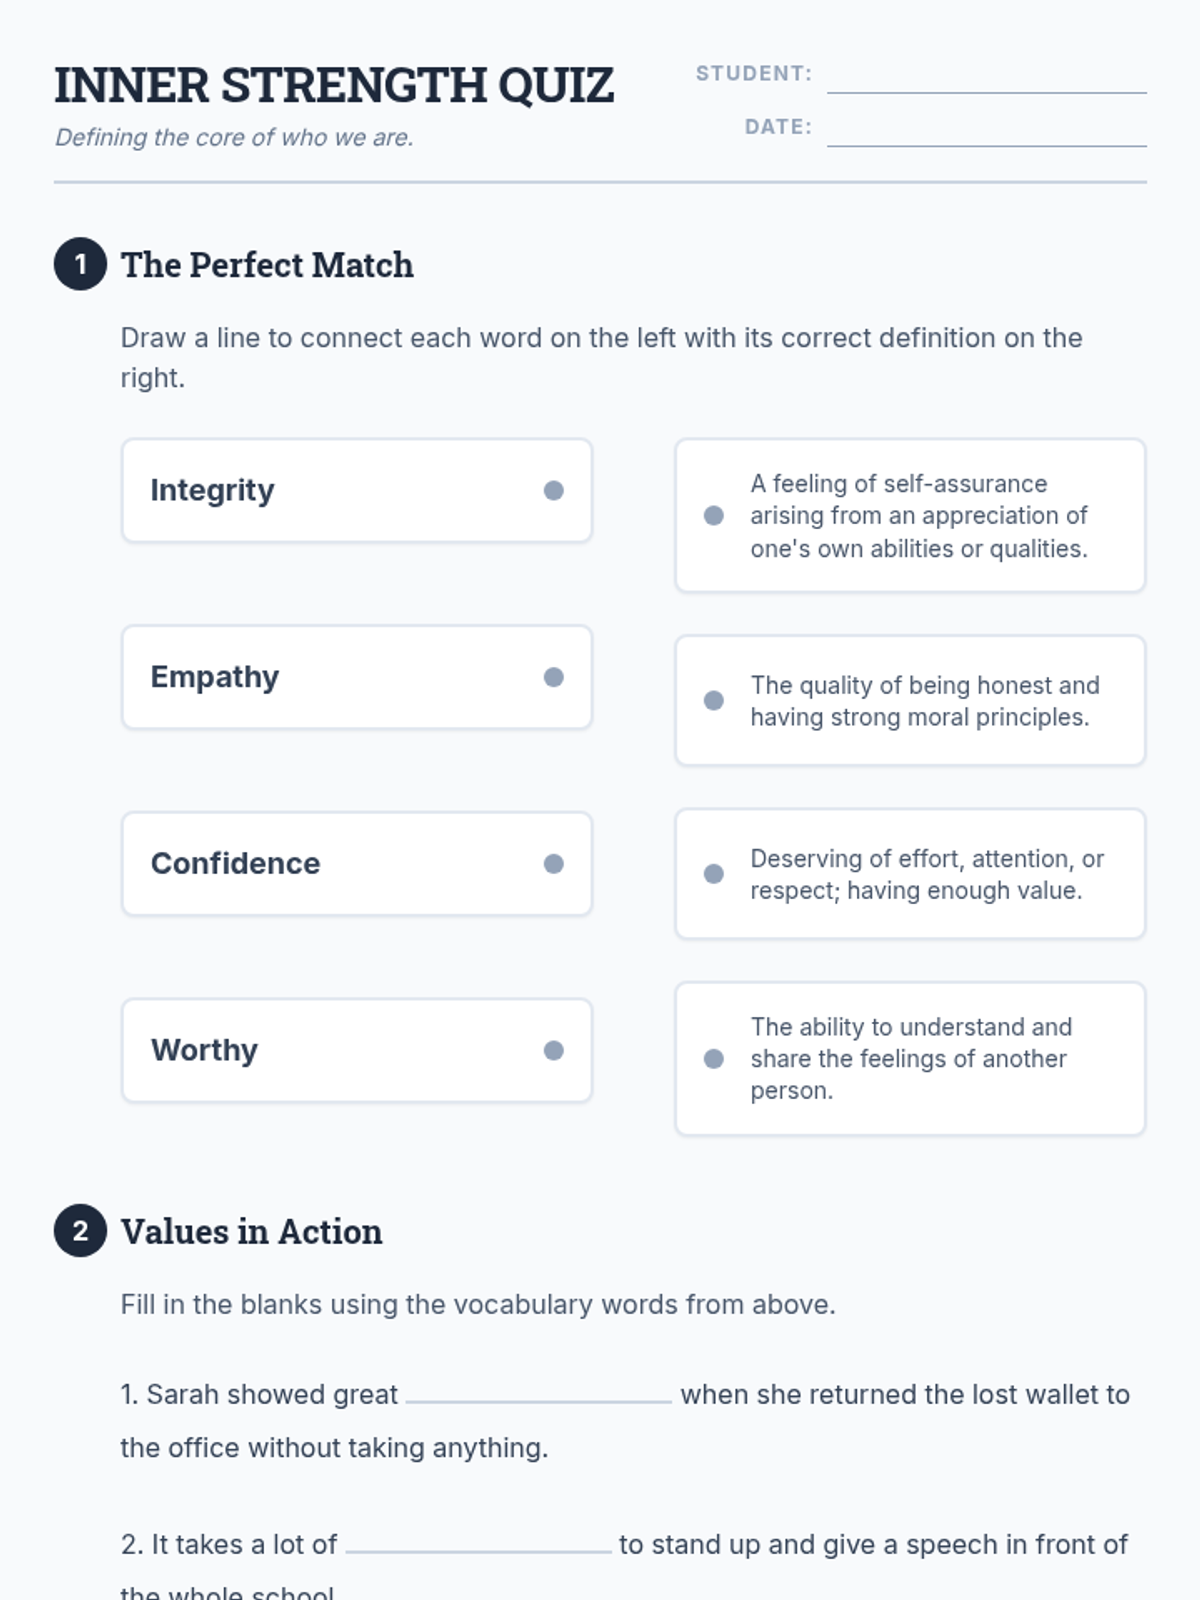Image resolution: width=1200 pixels, height=1600 pixels.
Task: Select the Empathy word card
Action: tap(330, 677)
